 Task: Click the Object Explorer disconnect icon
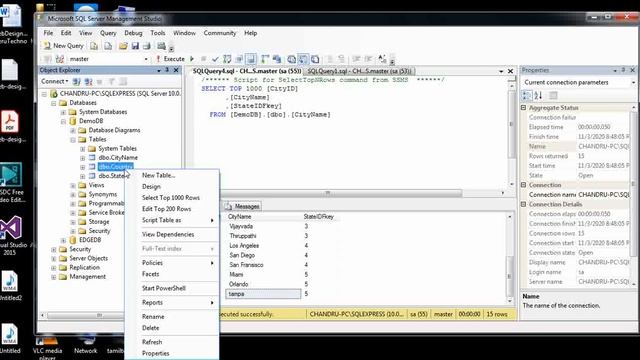click(x=88, y=82)
